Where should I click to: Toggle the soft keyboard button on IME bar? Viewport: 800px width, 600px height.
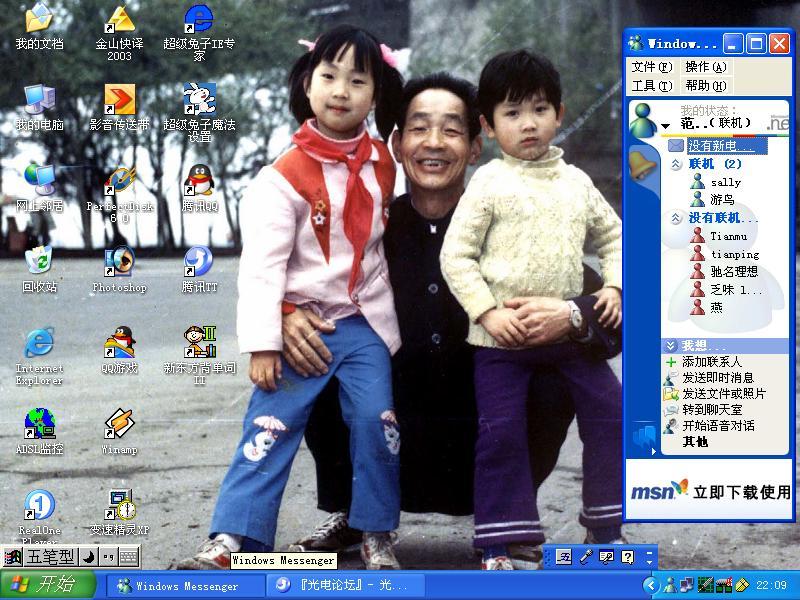pyautogui.click(x=129, y=557)
